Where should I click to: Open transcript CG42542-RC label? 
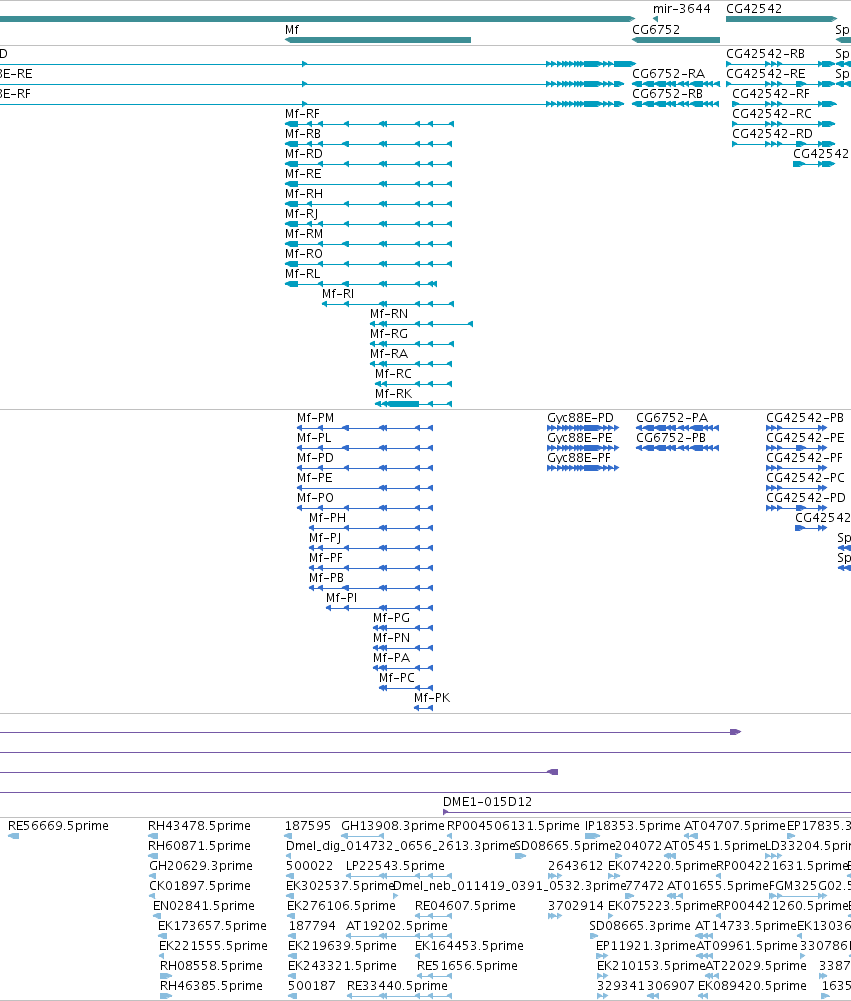(x=772, y=114)
